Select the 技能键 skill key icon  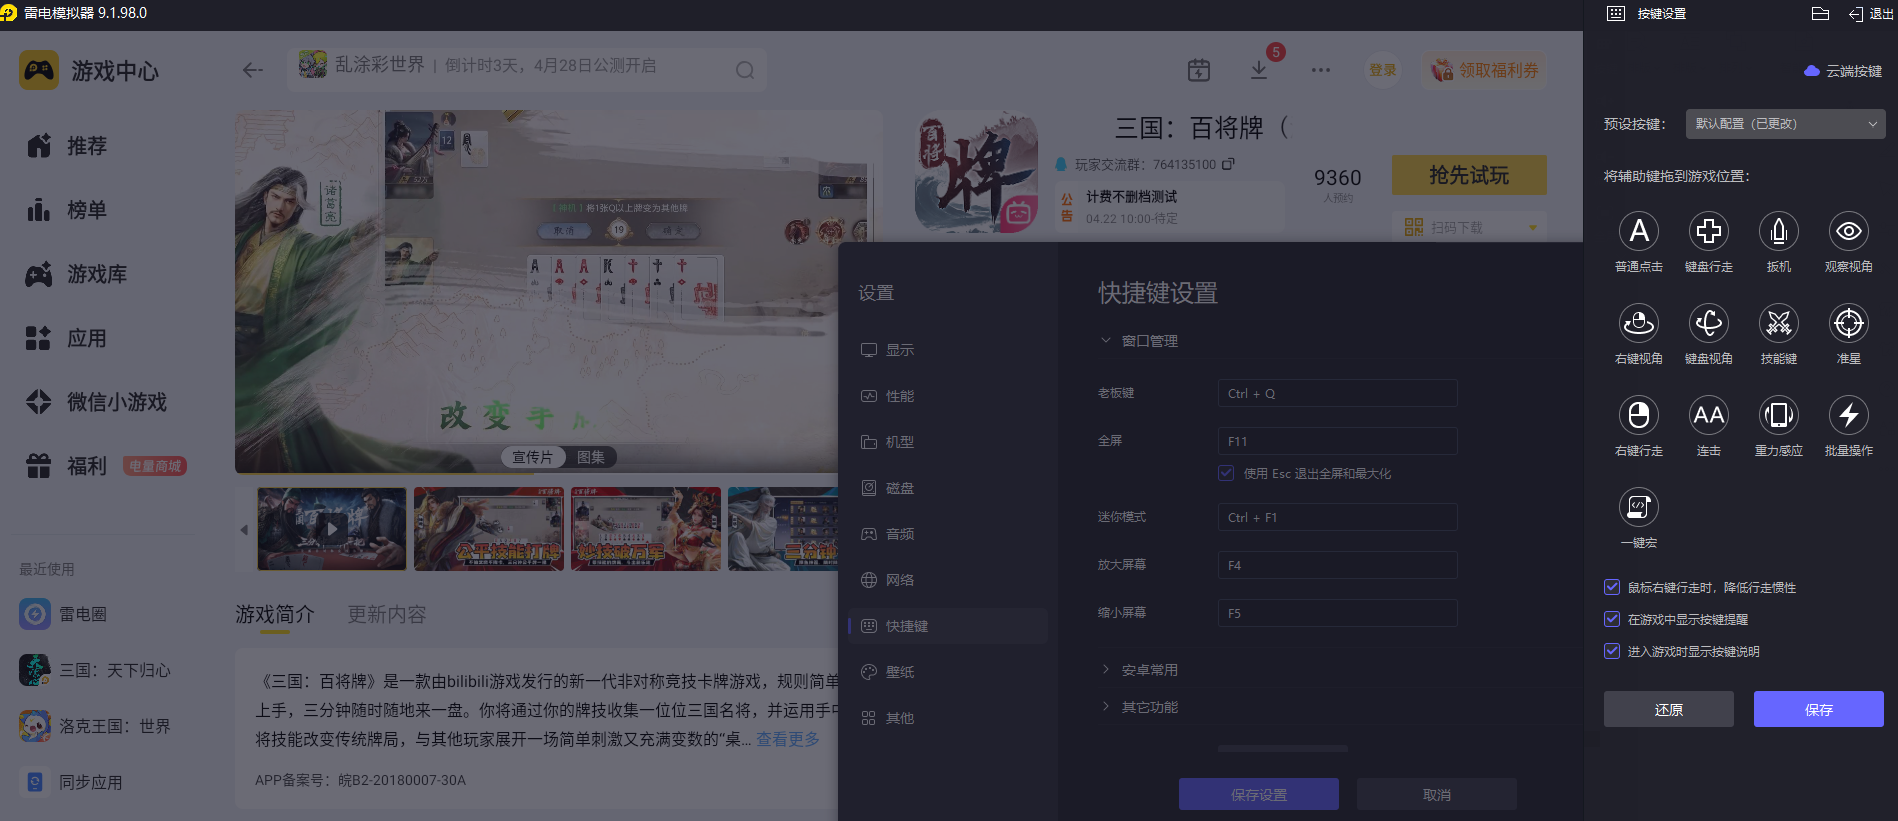pos(1778,323)
